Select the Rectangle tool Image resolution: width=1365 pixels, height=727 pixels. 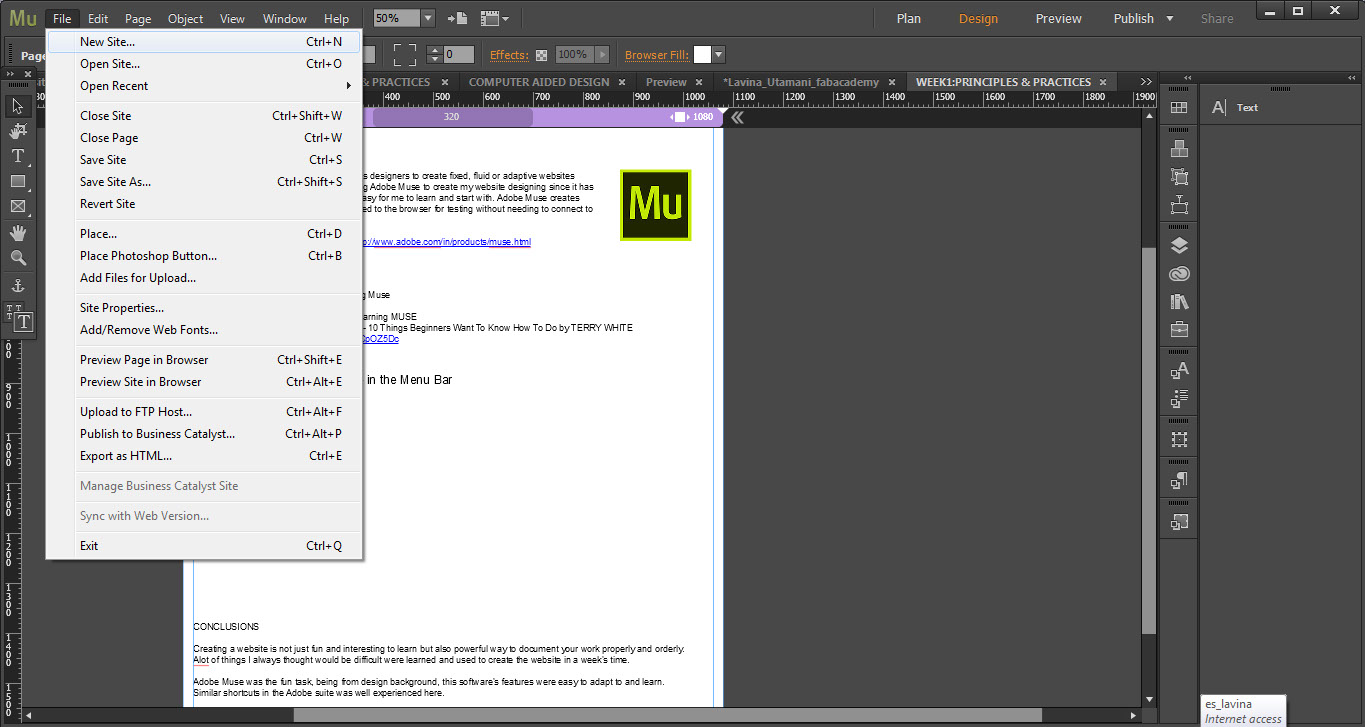(18, 181)
